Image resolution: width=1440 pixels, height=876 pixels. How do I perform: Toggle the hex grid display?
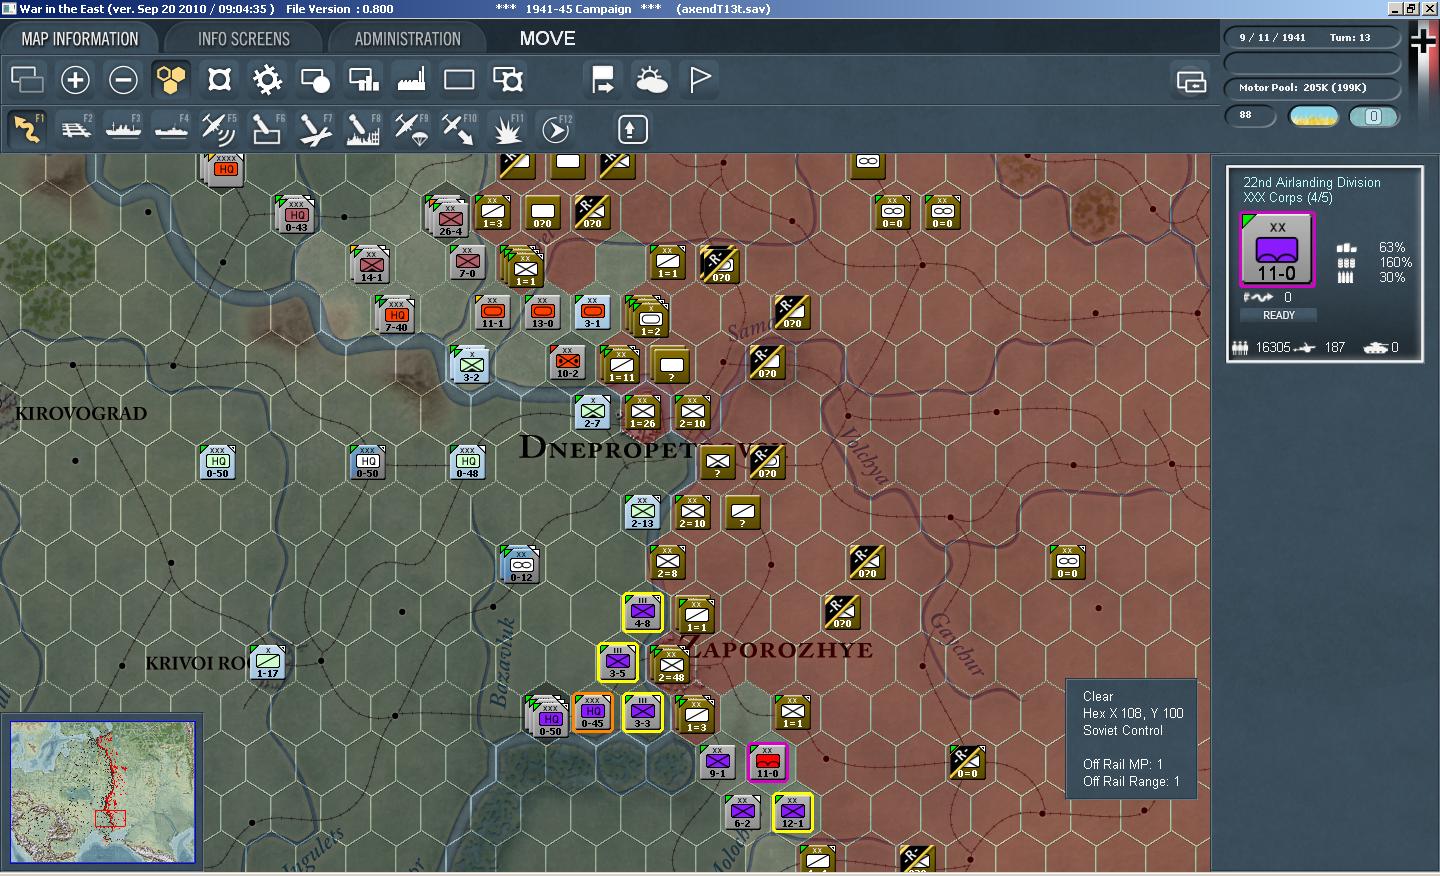pyautogui.click(x=171, y=80)
